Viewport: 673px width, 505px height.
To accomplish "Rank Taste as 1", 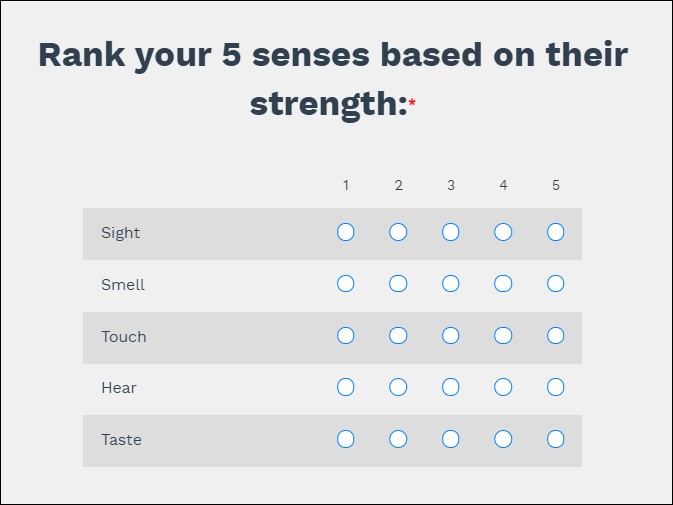I will pos(346,439).
